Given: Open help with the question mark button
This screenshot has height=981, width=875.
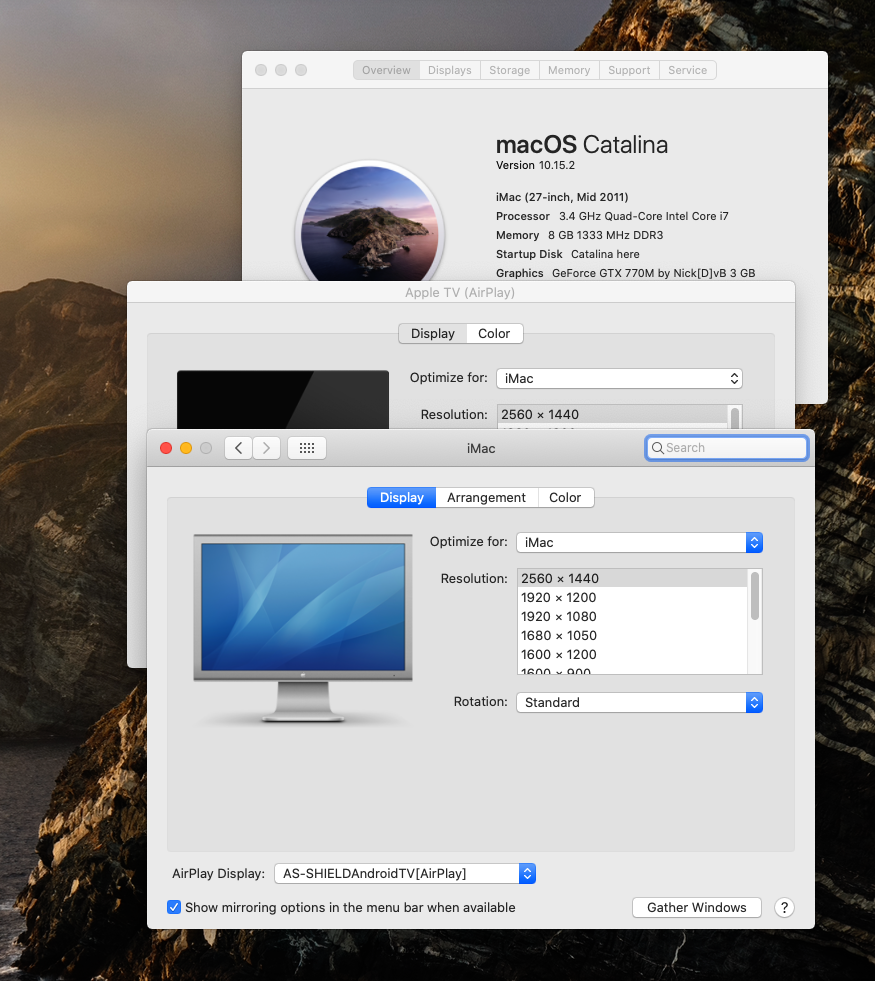Looking at the screenshot, I should [x=784, y=907].
